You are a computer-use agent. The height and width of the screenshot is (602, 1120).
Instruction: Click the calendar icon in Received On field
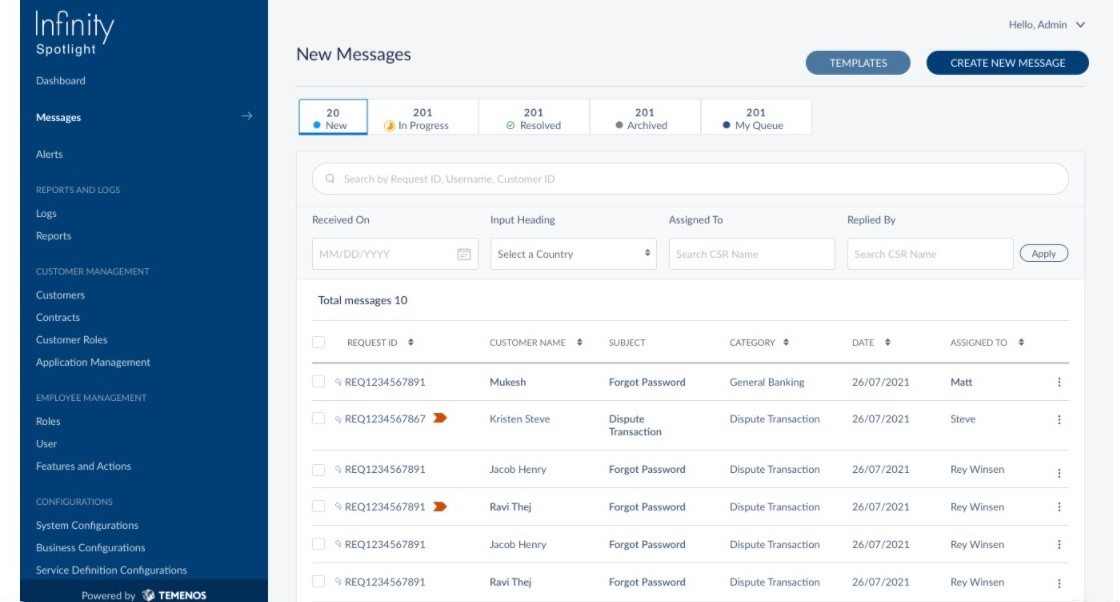[464, 254]
